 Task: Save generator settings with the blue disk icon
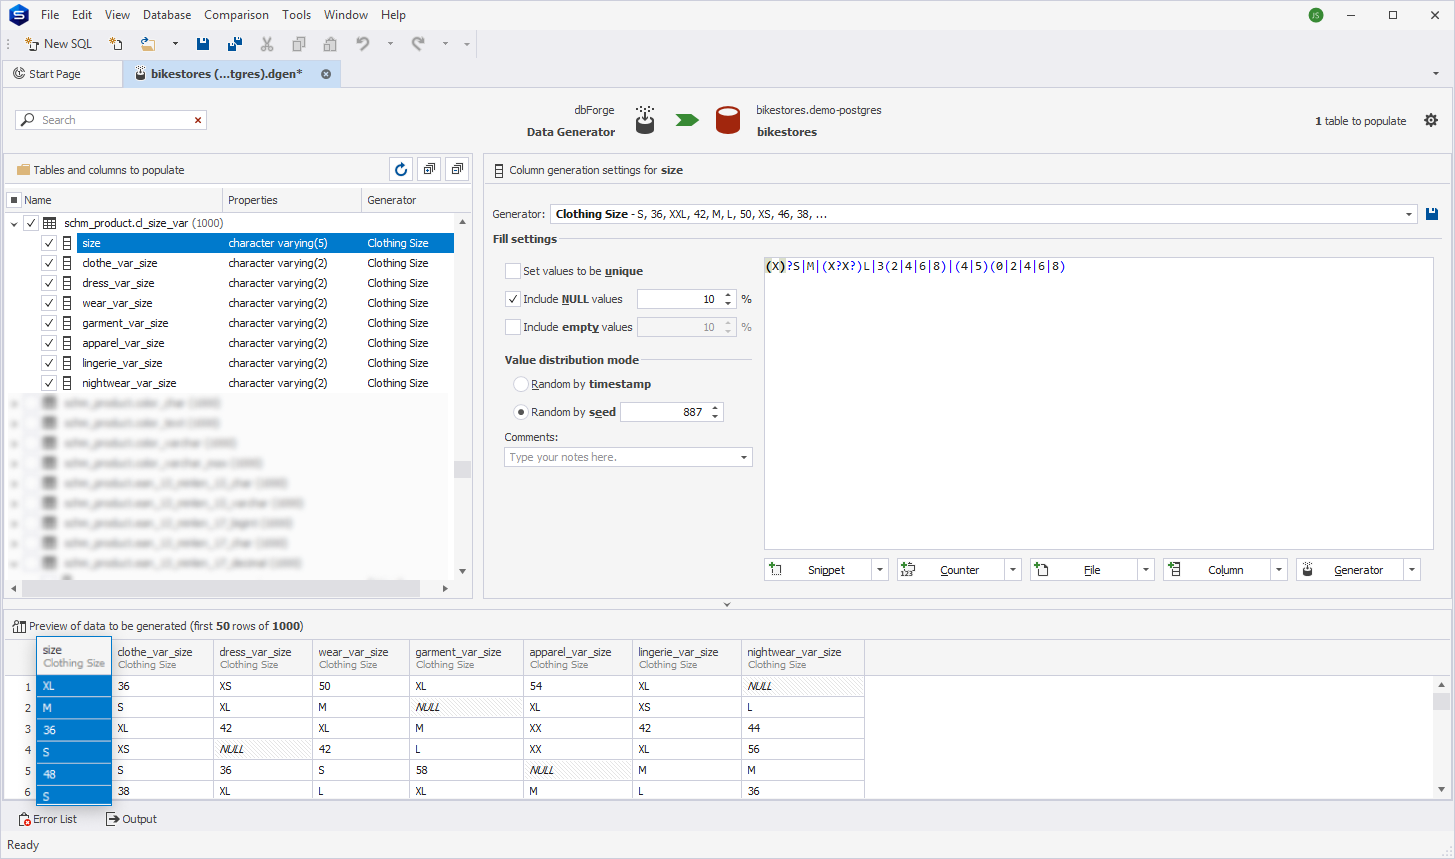point(1432,214)
